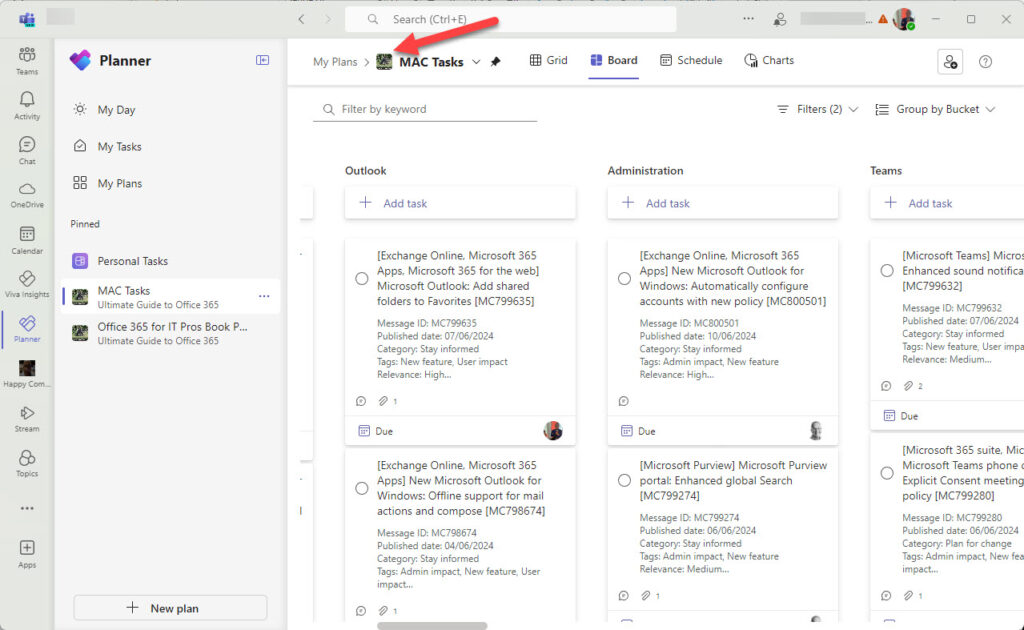The width and height of the screenshot is (1024, 630).
Task: Open the Administration bucket header
Action: click(x=645, y=170)
